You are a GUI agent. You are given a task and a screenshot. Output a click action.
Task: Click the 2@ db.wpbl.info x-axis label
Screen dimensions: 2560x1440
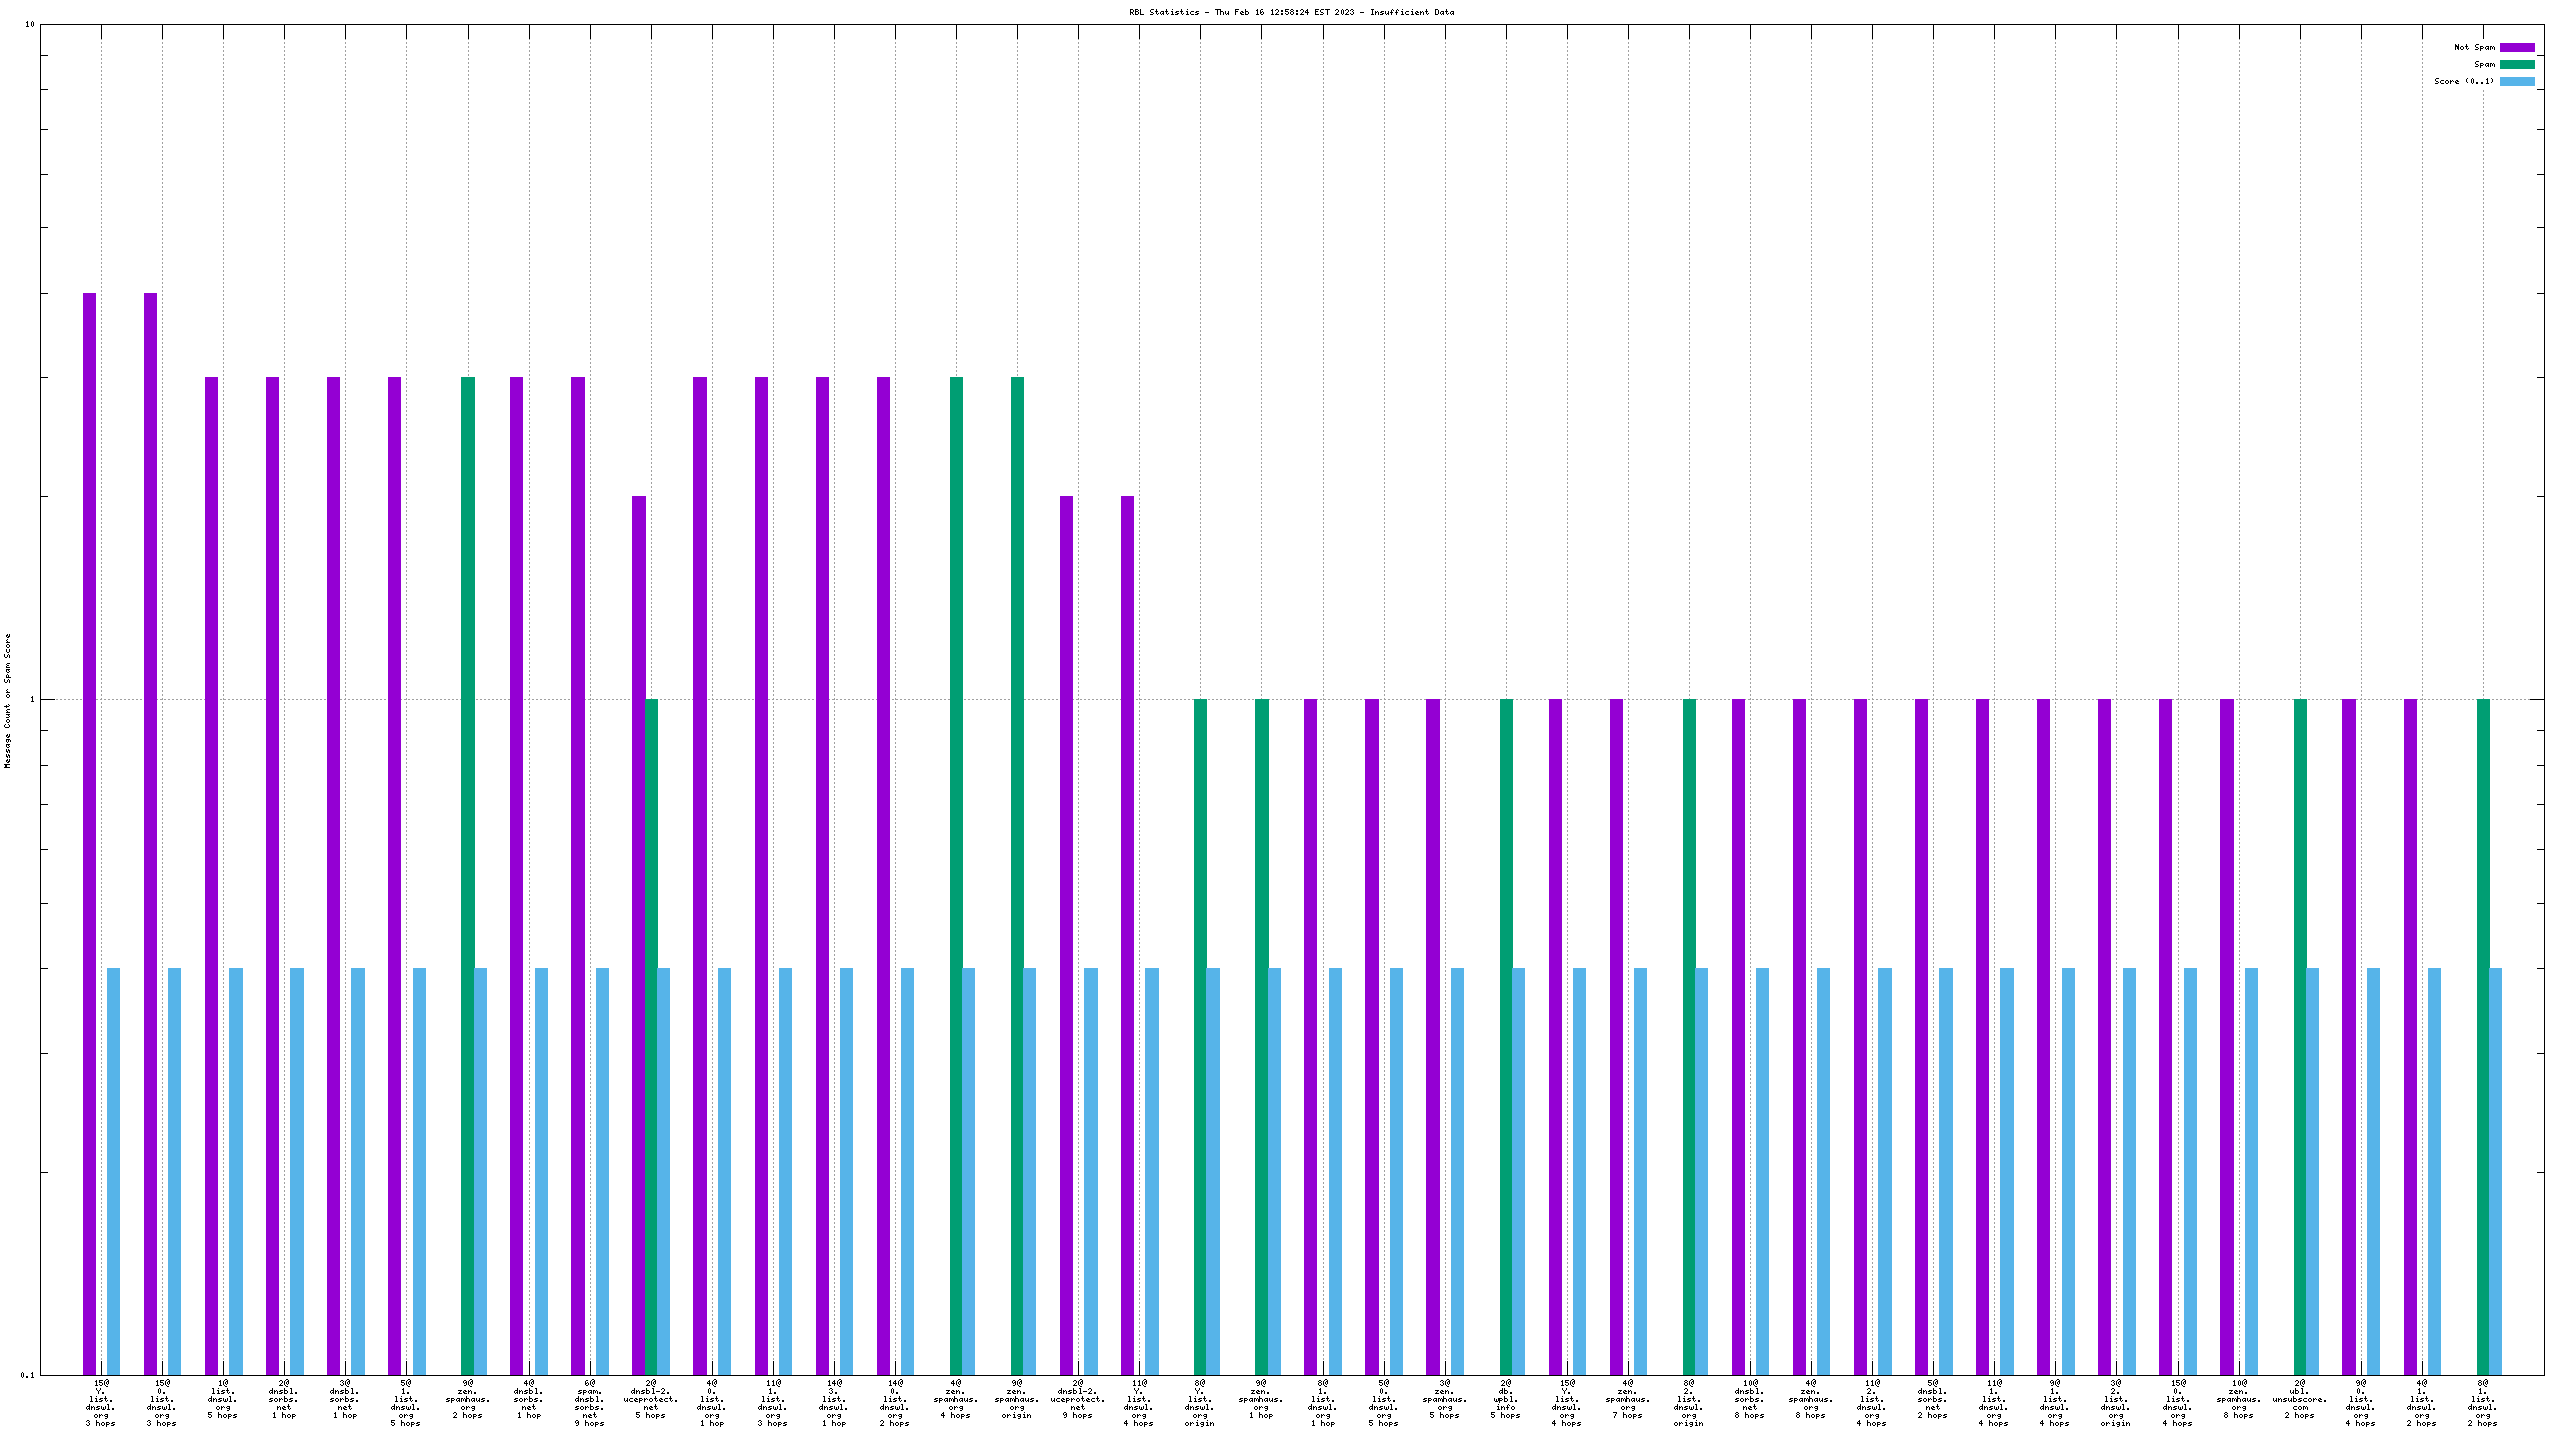tap(1505, 1402)
